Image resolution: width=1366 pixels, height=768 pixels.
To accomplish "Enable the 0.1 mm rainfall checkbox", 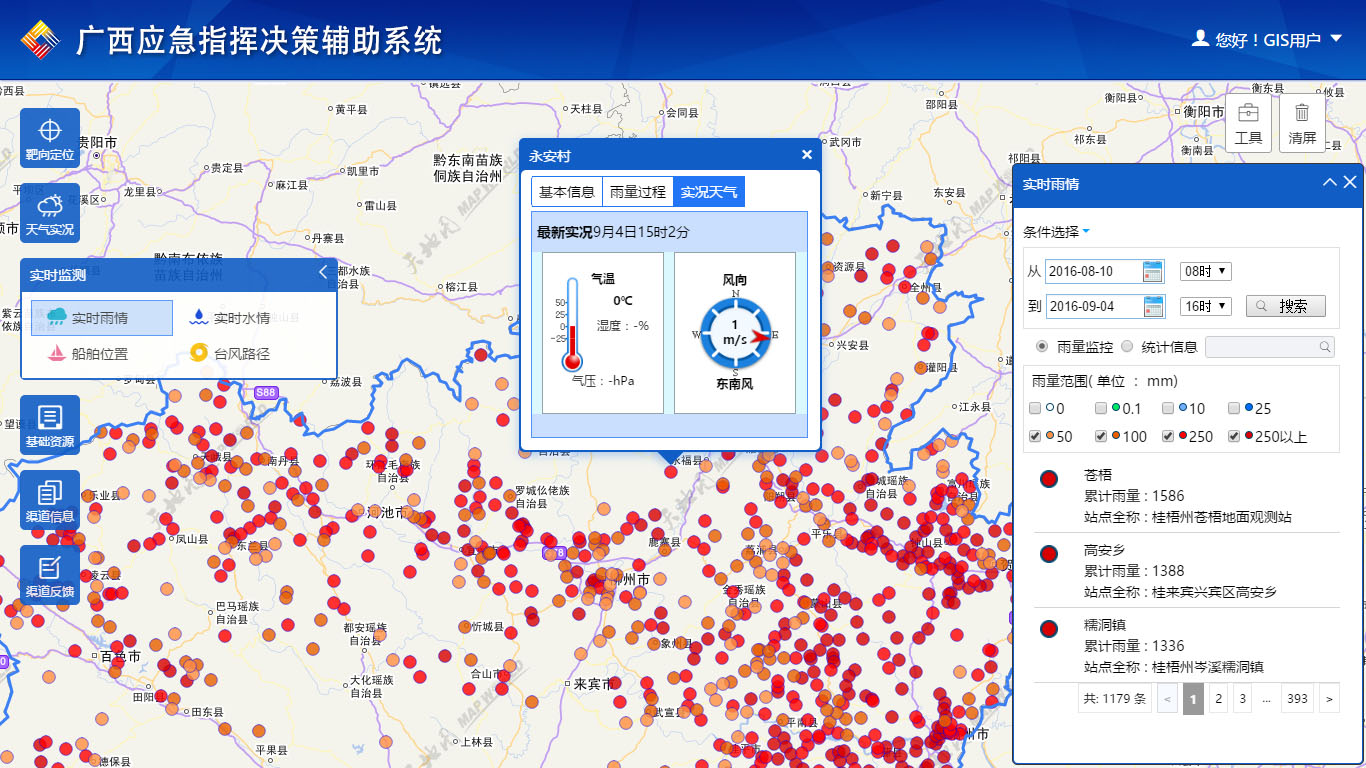I will [x=1101, y=408].
